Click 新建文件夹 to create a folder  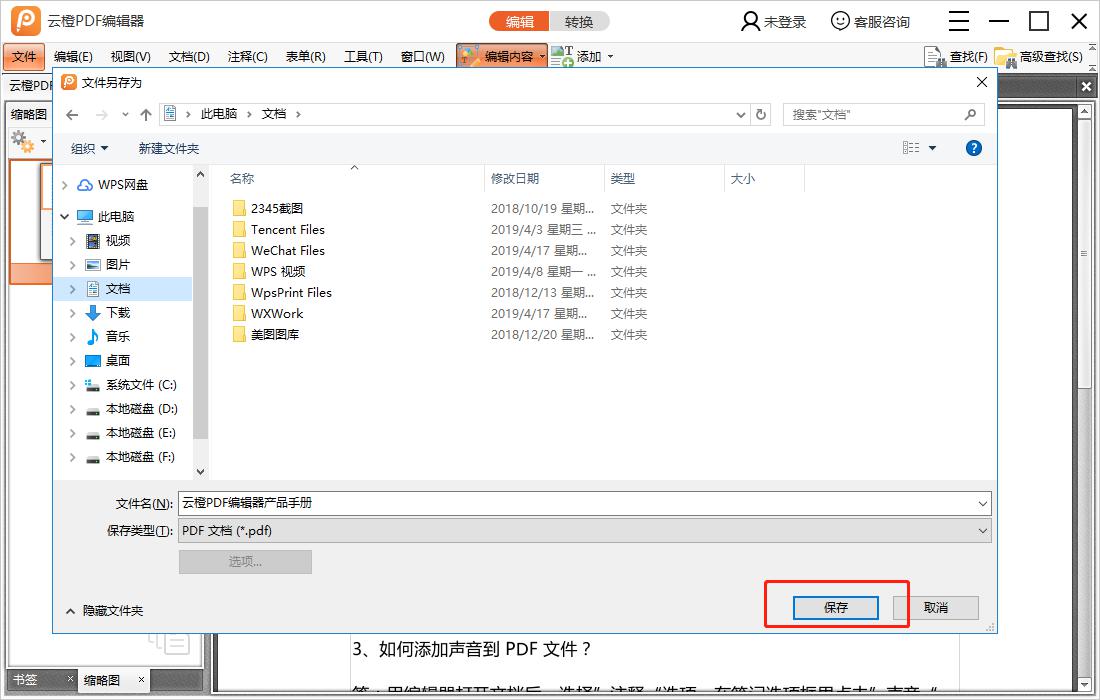pyautogui.click(x=168, y=147)
